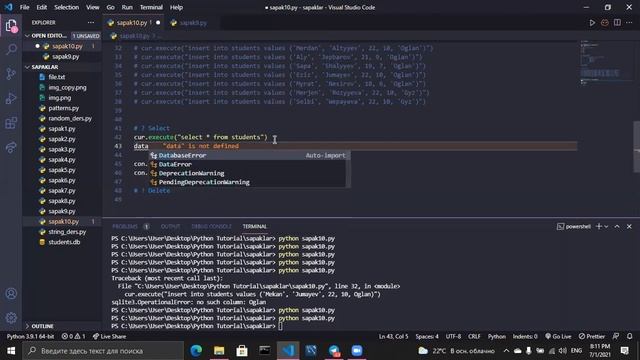The height and width of the screenshot is (360, 640).
Task: Open the Python language mode selector
Action: tap(496, 336)
